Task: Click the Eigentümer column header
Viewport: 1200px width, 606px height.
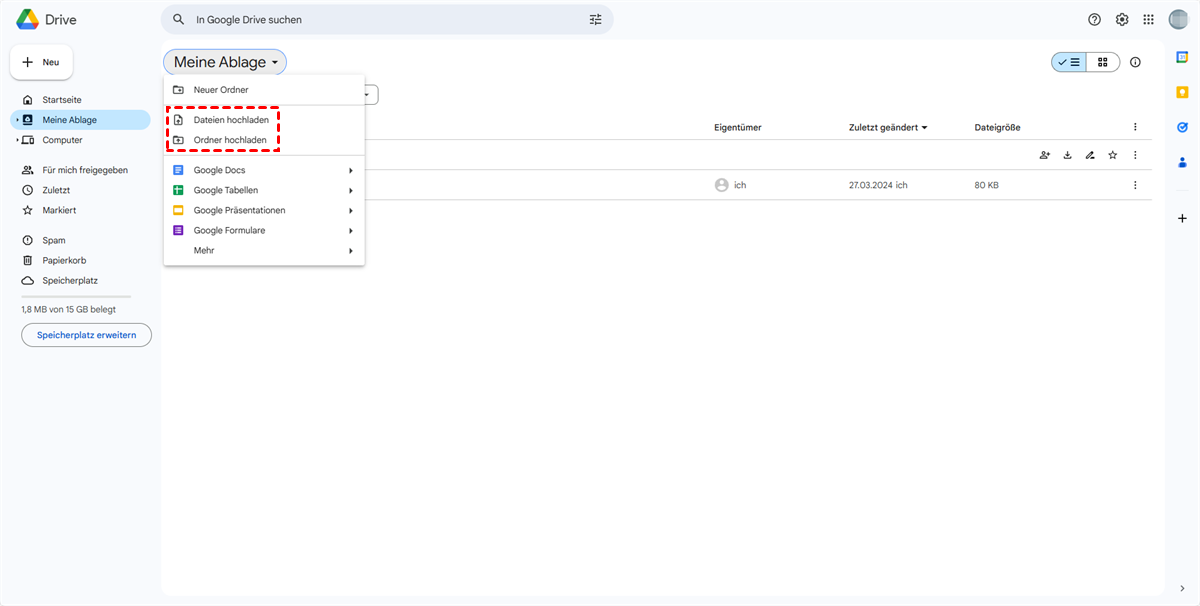Action: (x=740, y=127)
